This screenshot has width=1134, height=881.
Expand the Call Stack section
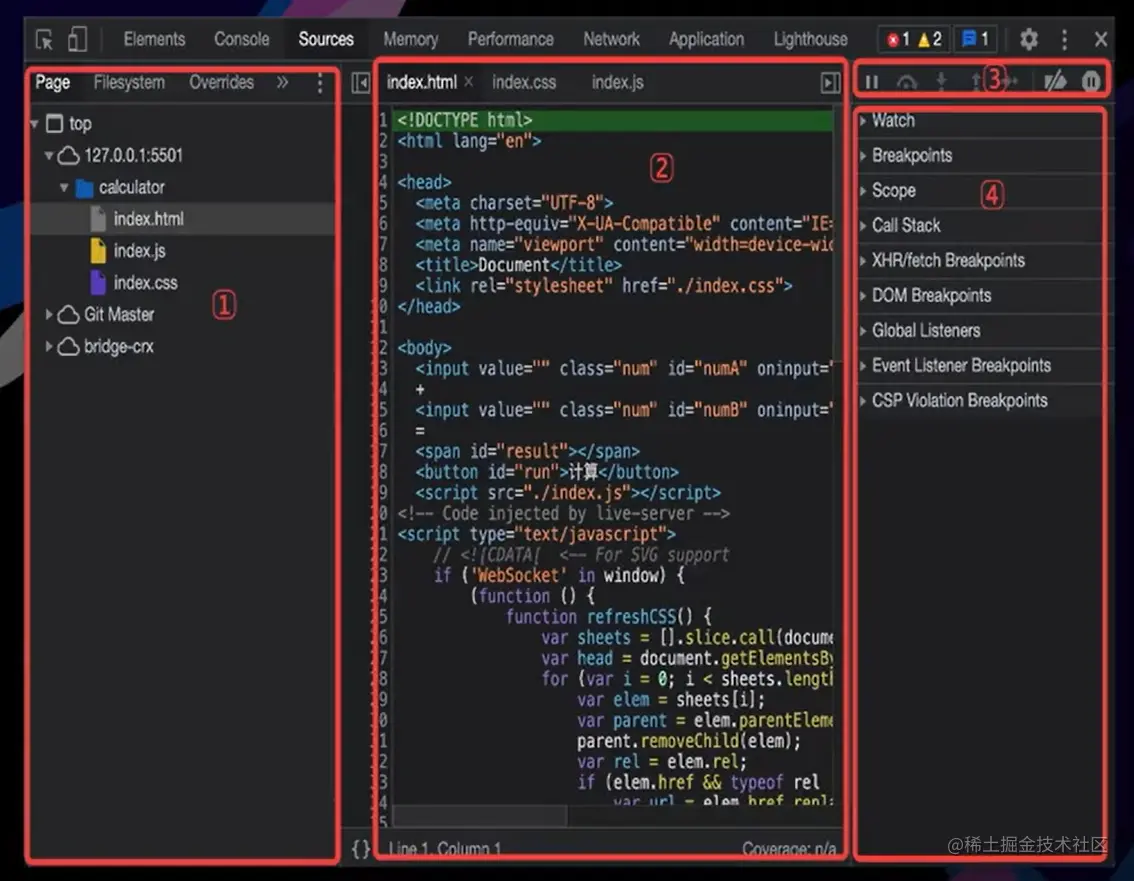(980, 226)
